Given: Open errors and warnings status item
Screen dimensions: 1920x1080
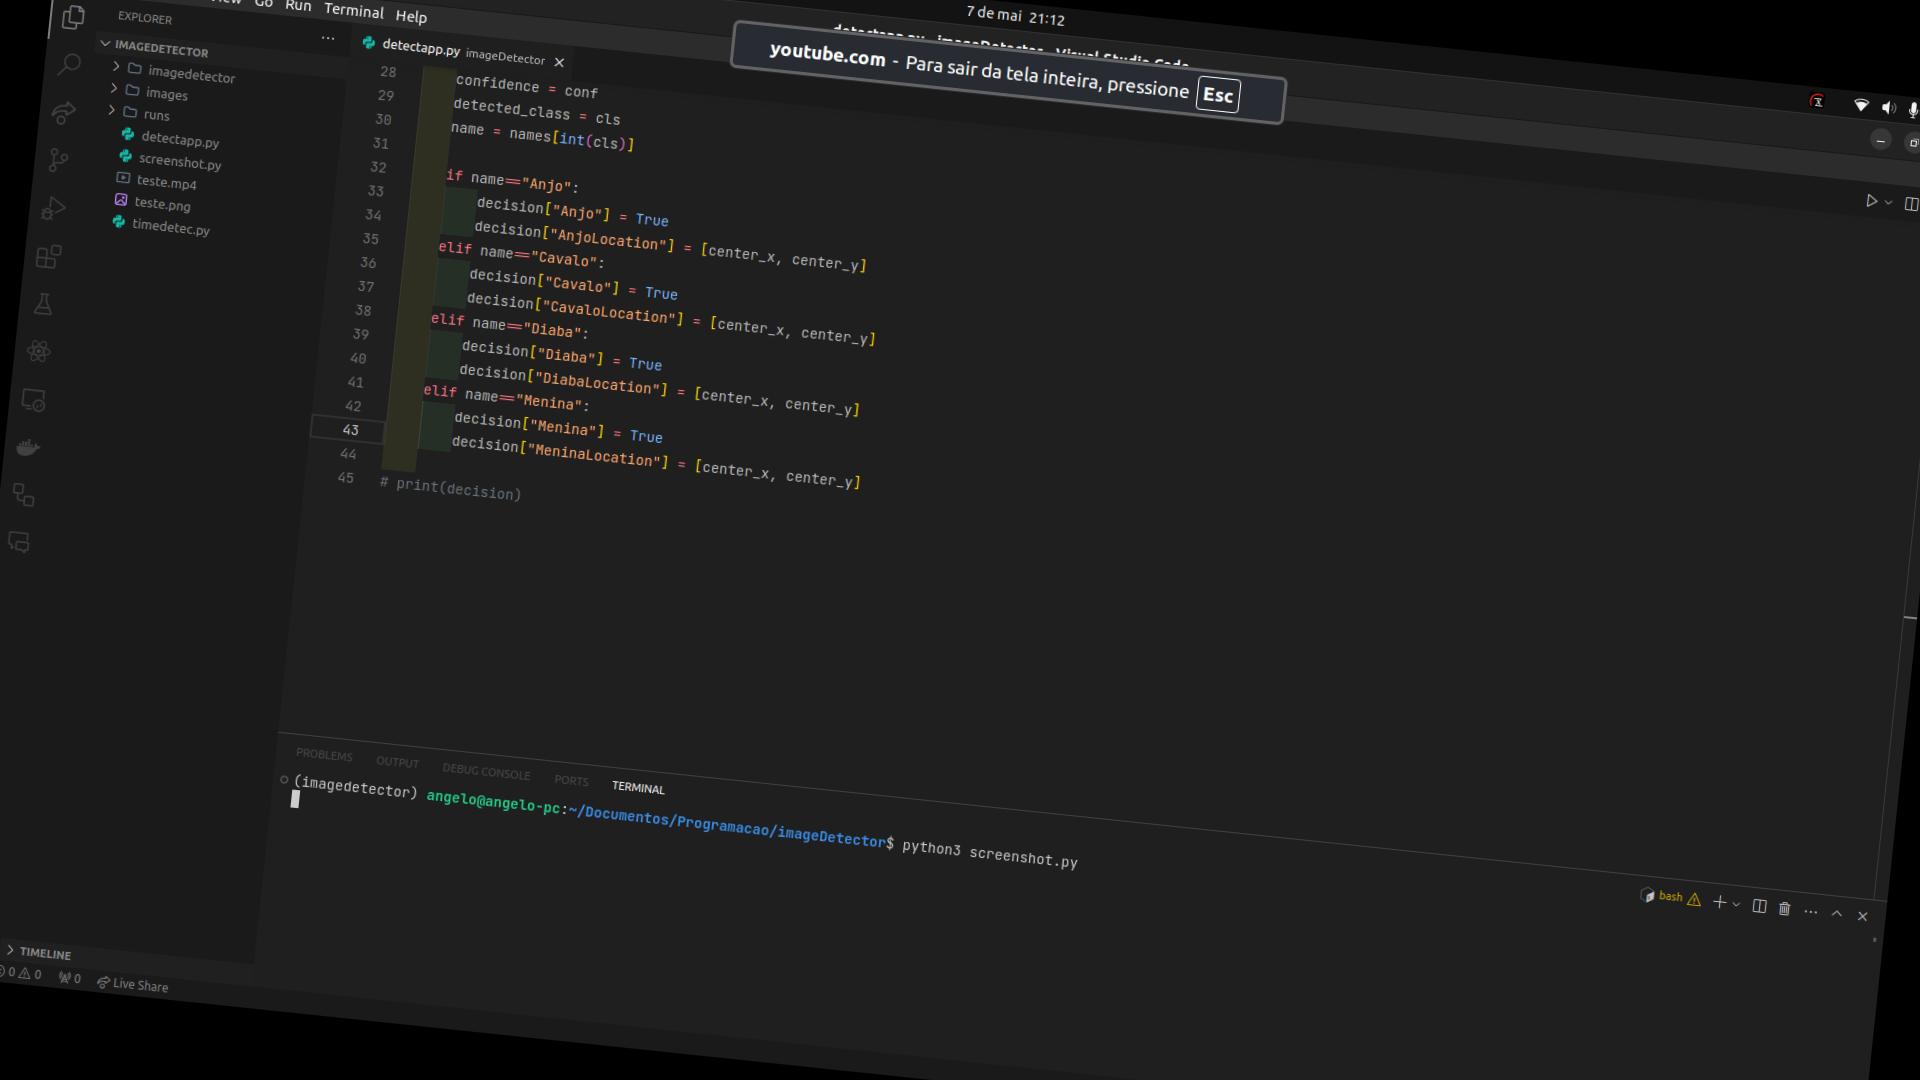Looking at the screenshot, I should tap(22, 973).
